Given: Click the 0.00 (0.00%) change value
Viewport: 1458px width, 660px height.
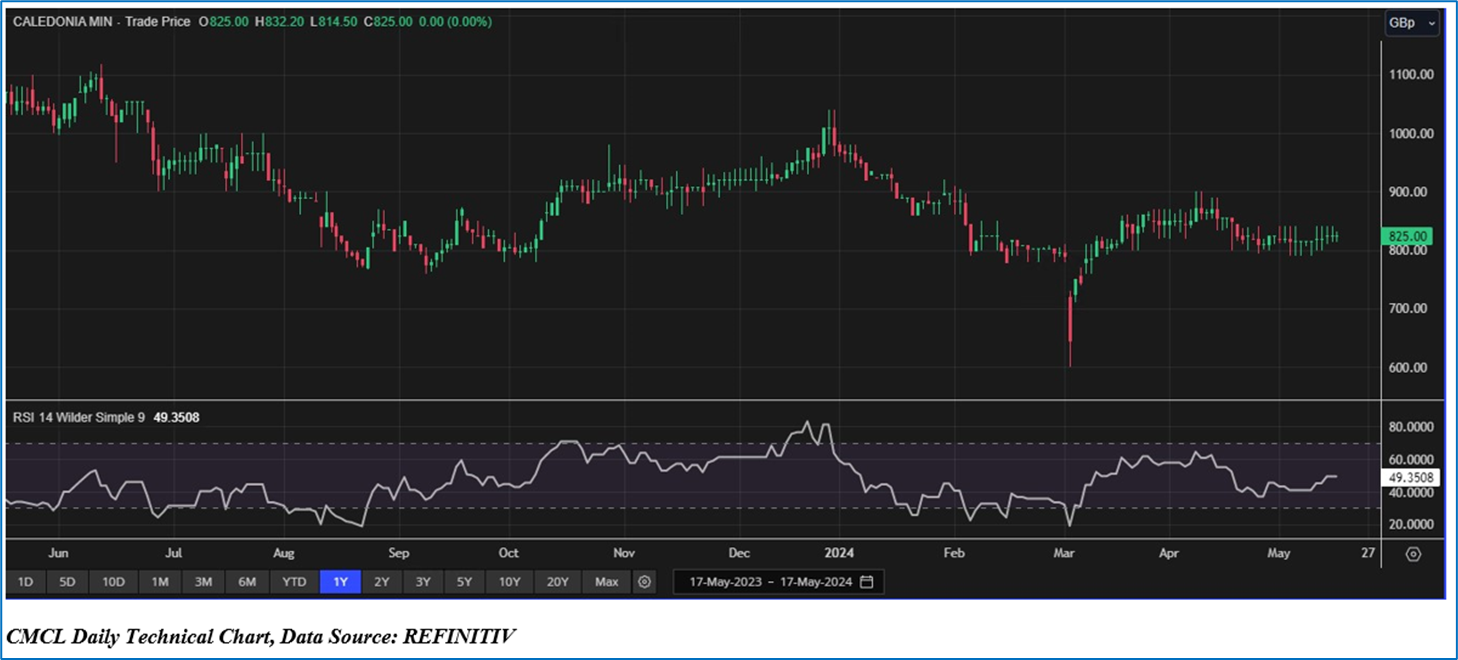Looking at the screenshot, I should click(x=453, y=21).
